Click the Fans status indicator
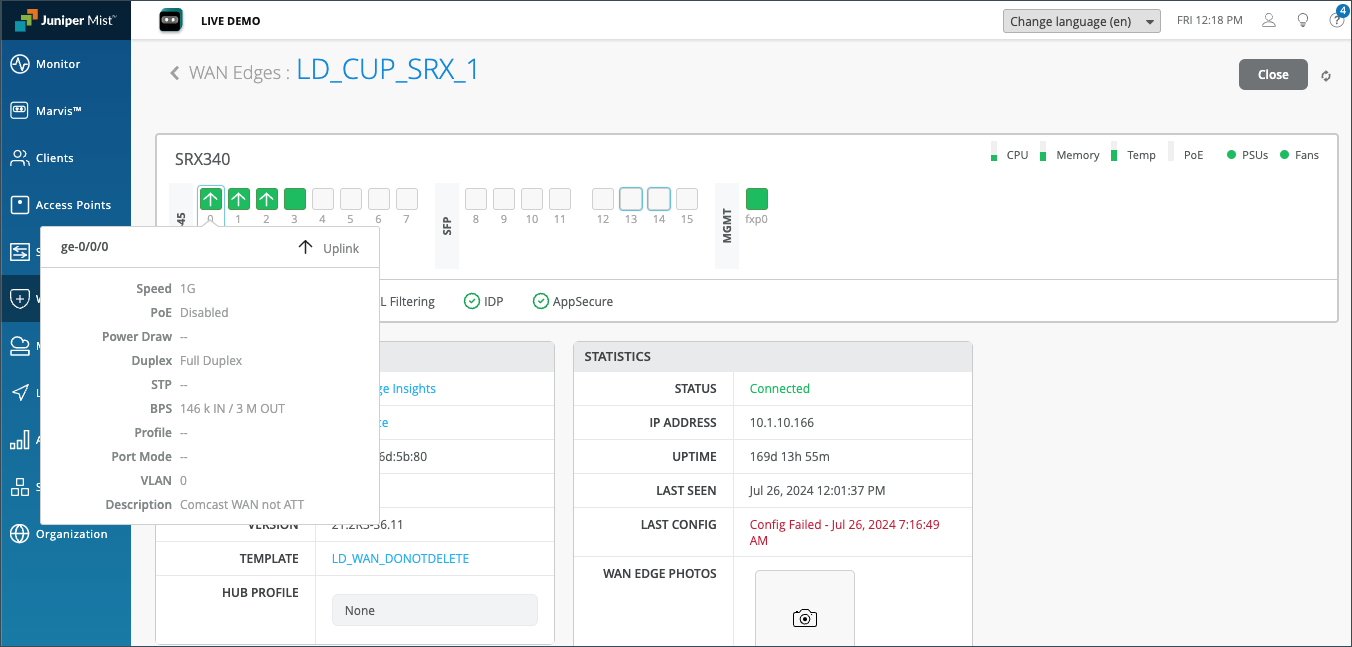This screenshot has width=1352, height=647. [1299, 155]
